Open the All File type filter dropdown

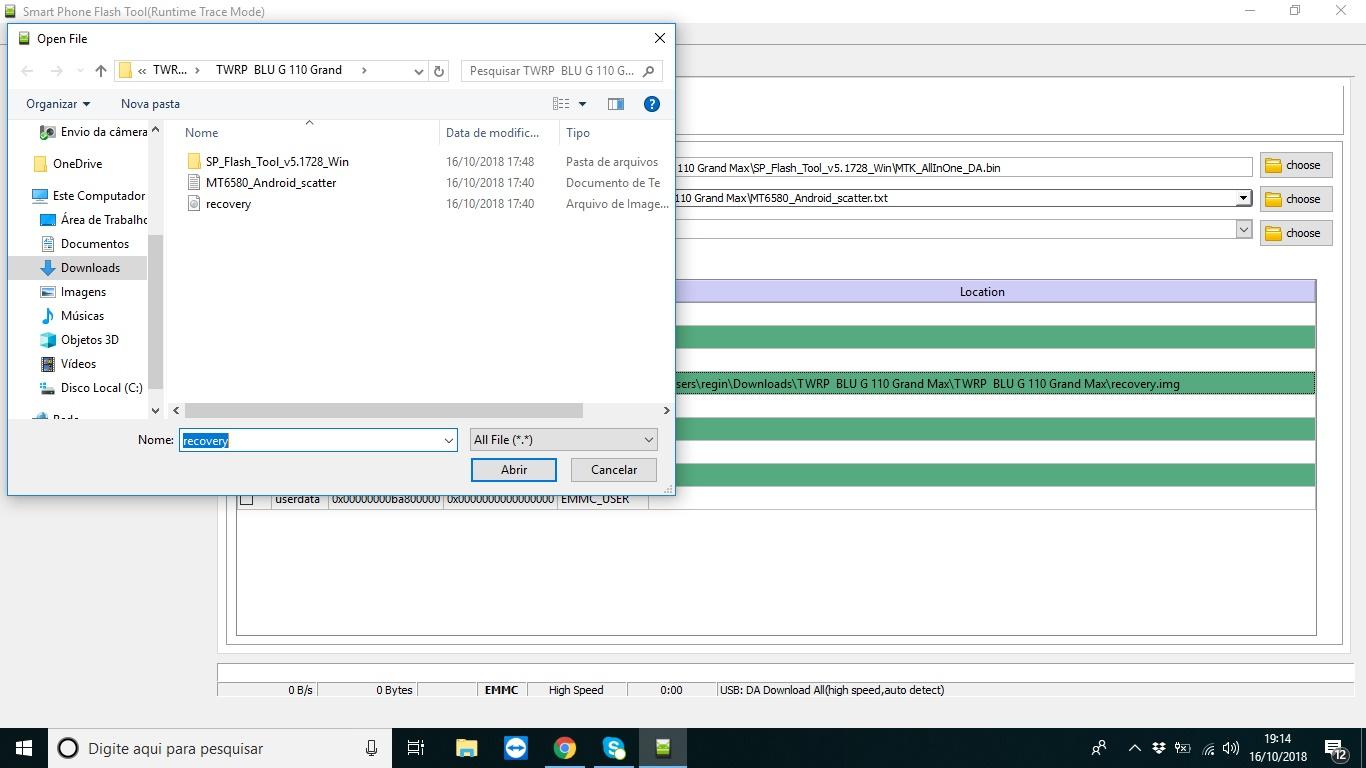(563, 440)
